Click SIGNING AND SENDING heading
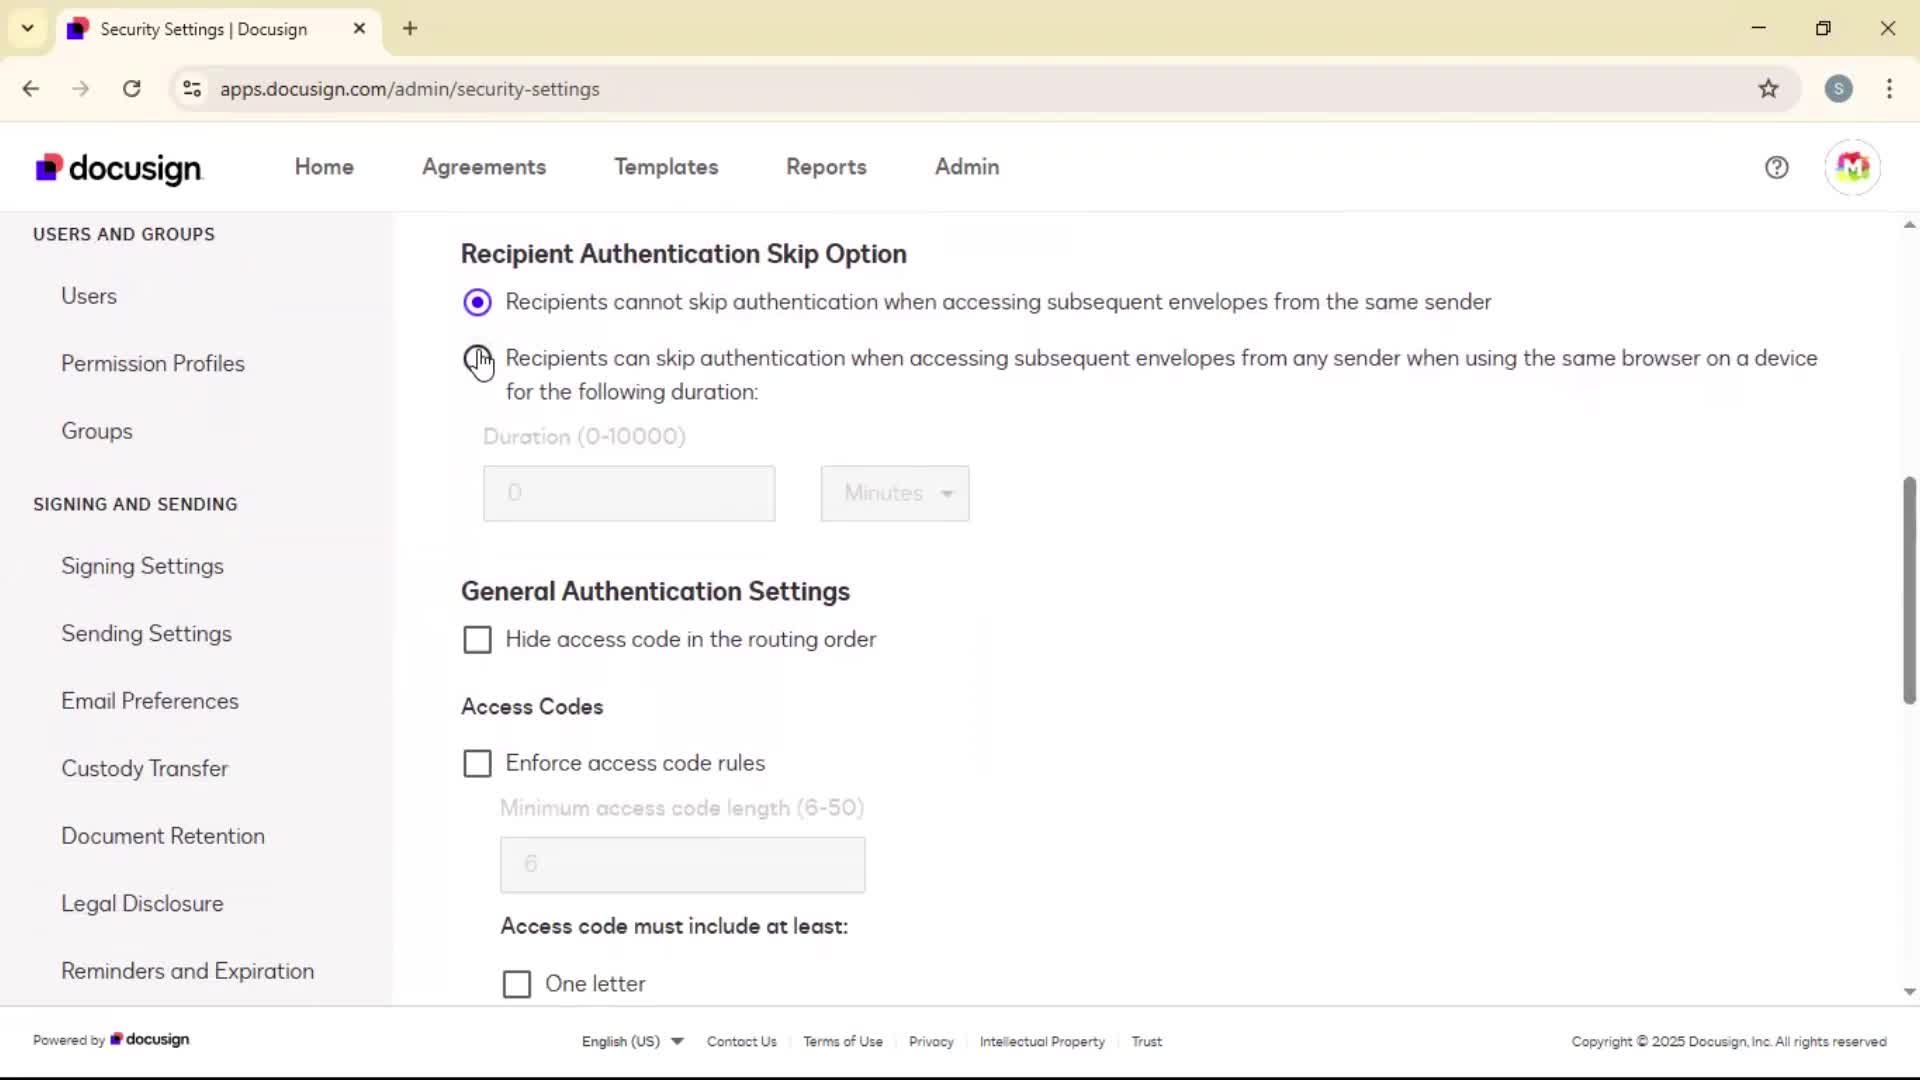 [x=135, y=504]
